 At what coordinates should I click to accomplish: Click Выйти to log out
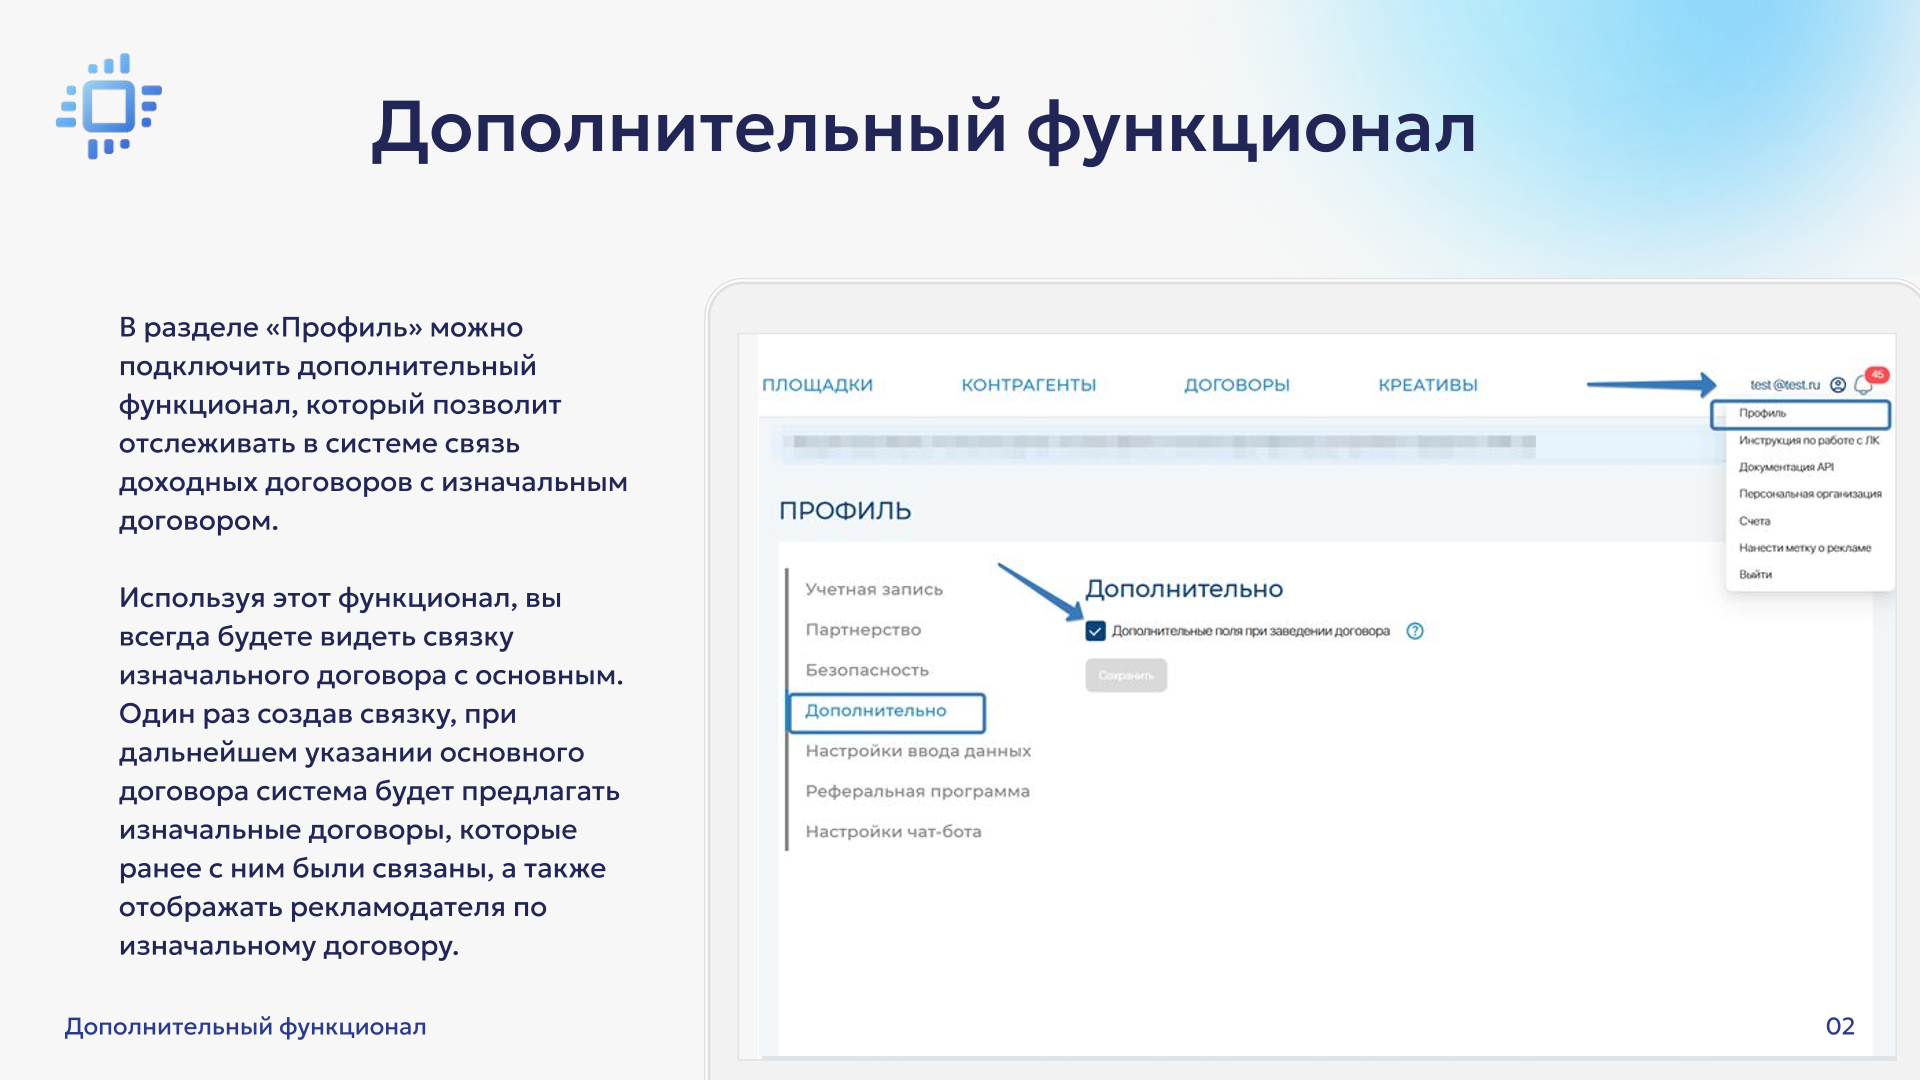(x=1755, y=575)
